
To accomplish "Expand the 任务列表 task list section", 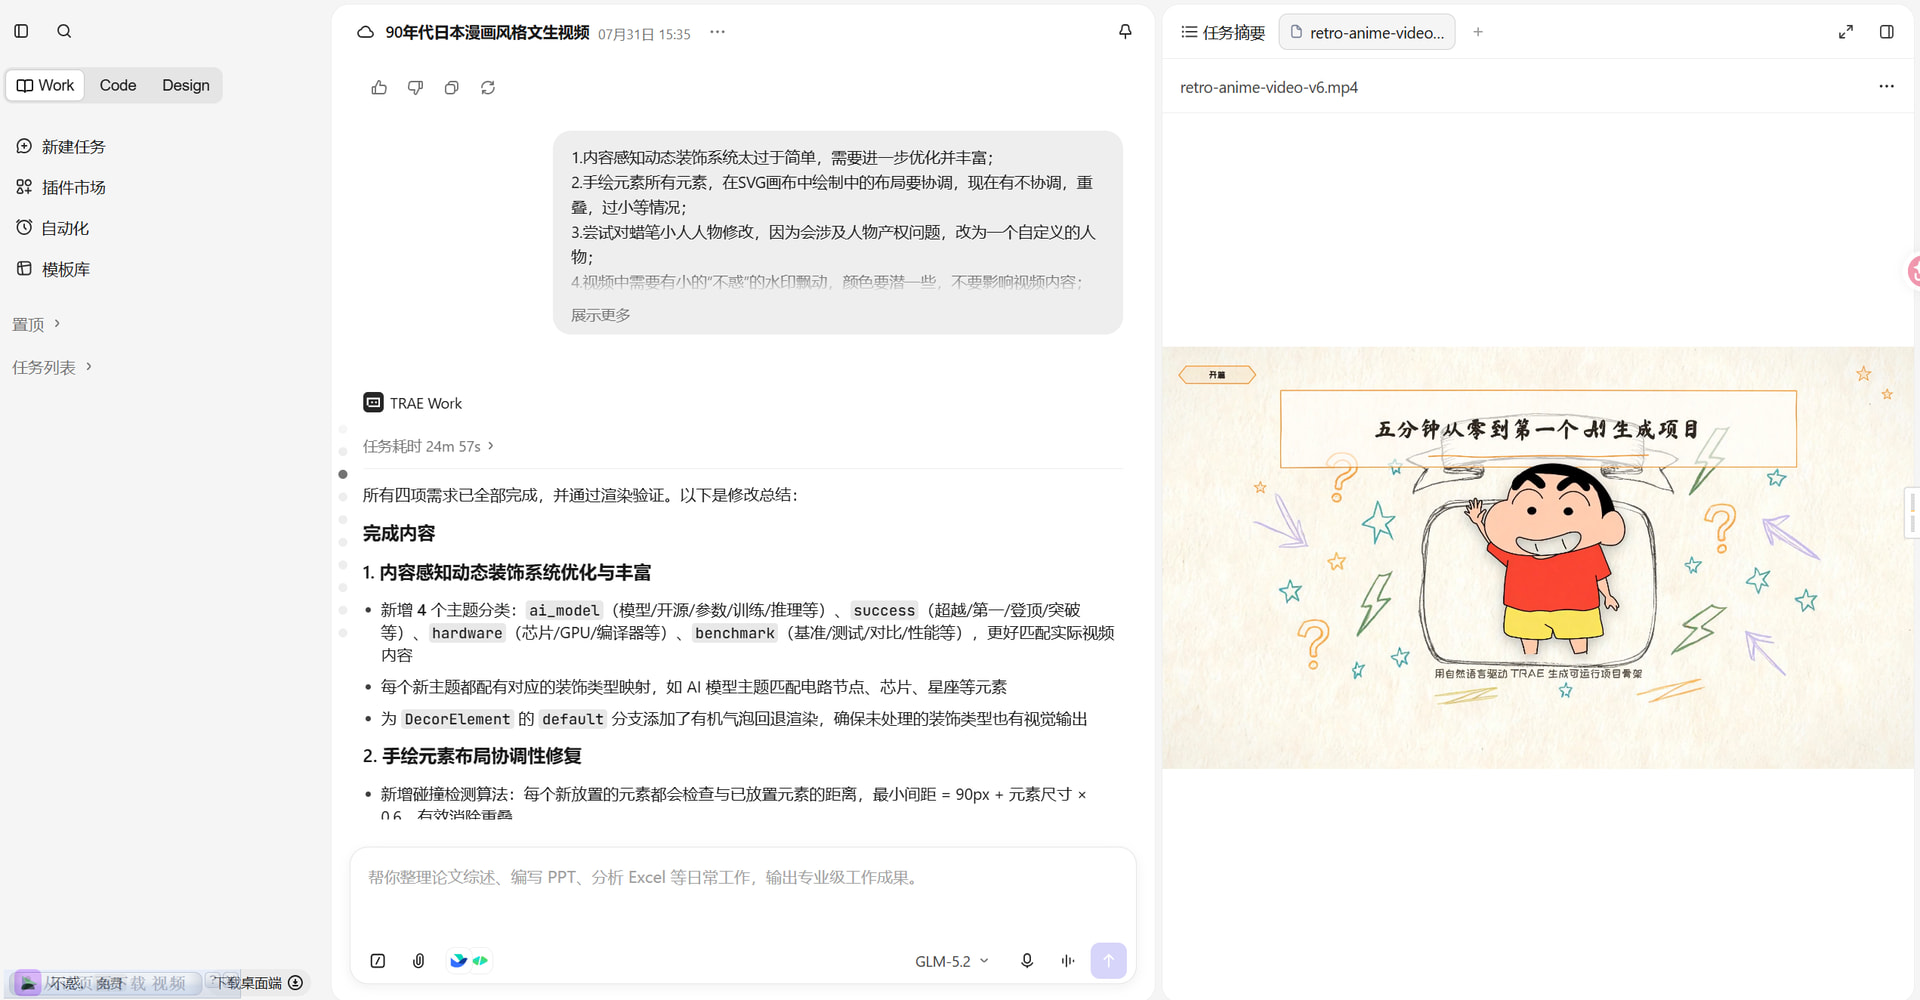I will pos(52,367).
